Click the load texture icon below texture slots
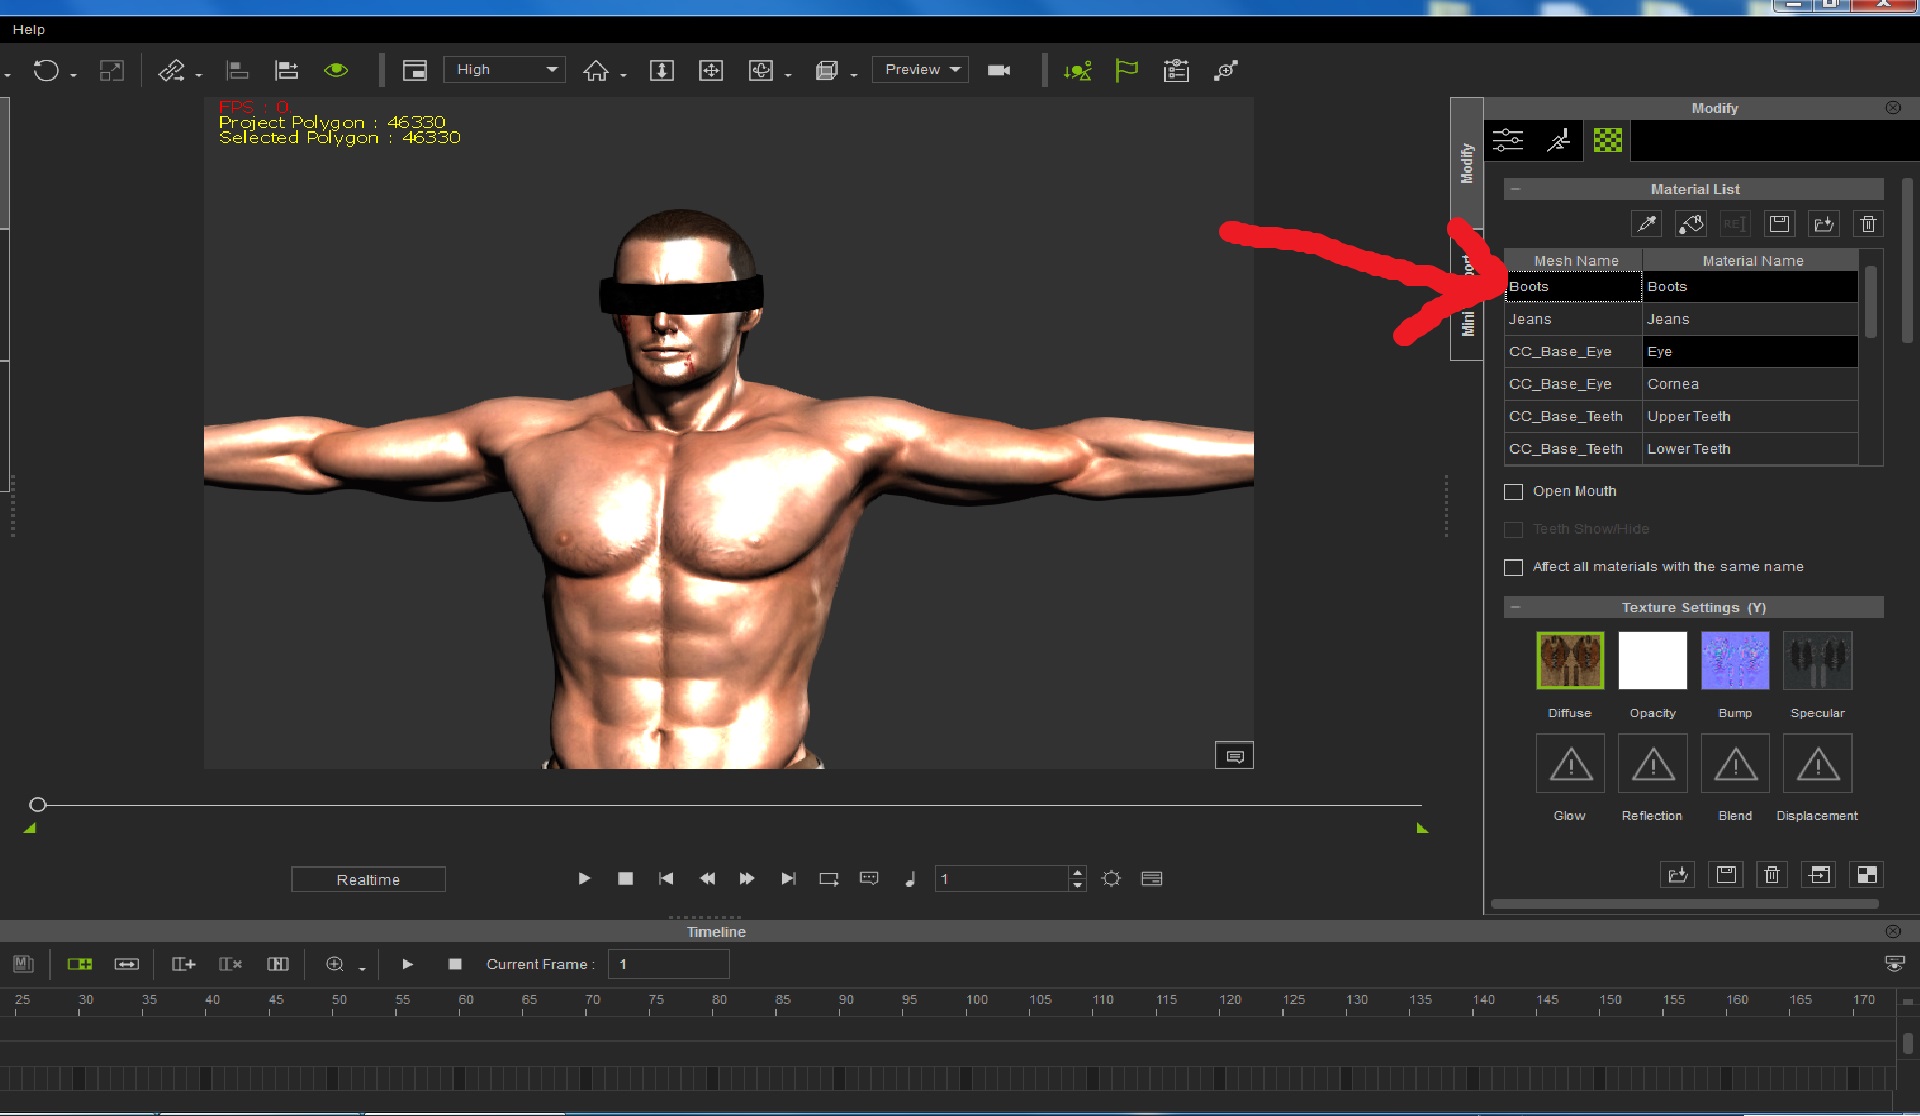Image resolution: width=1920 pixels, height=1116 pixels. tap(1678, 875)
